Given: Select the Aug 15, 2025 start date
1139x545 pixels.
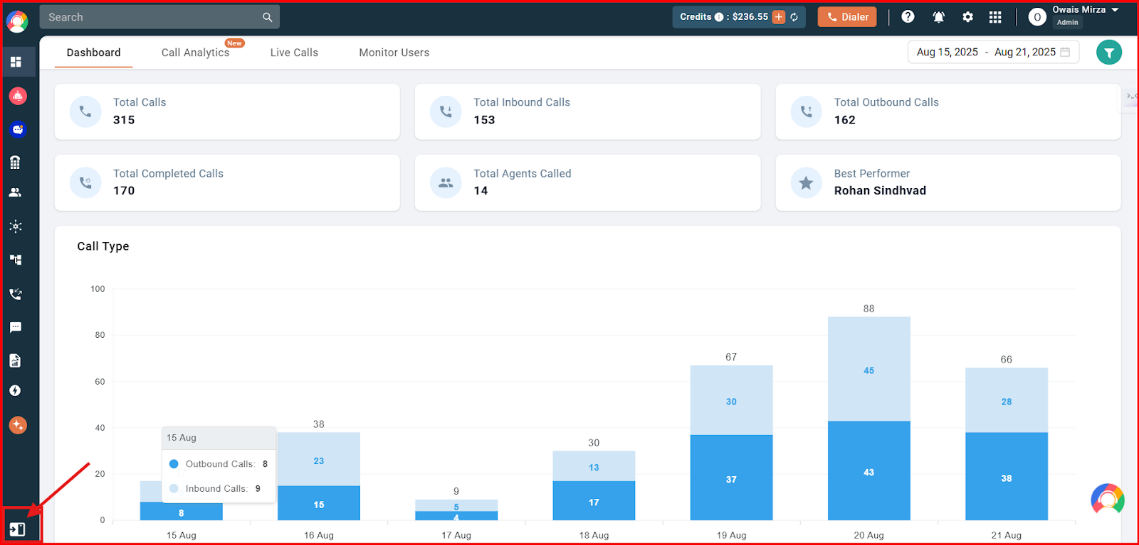Looking at the screenshot, I should tap(947, 52).
